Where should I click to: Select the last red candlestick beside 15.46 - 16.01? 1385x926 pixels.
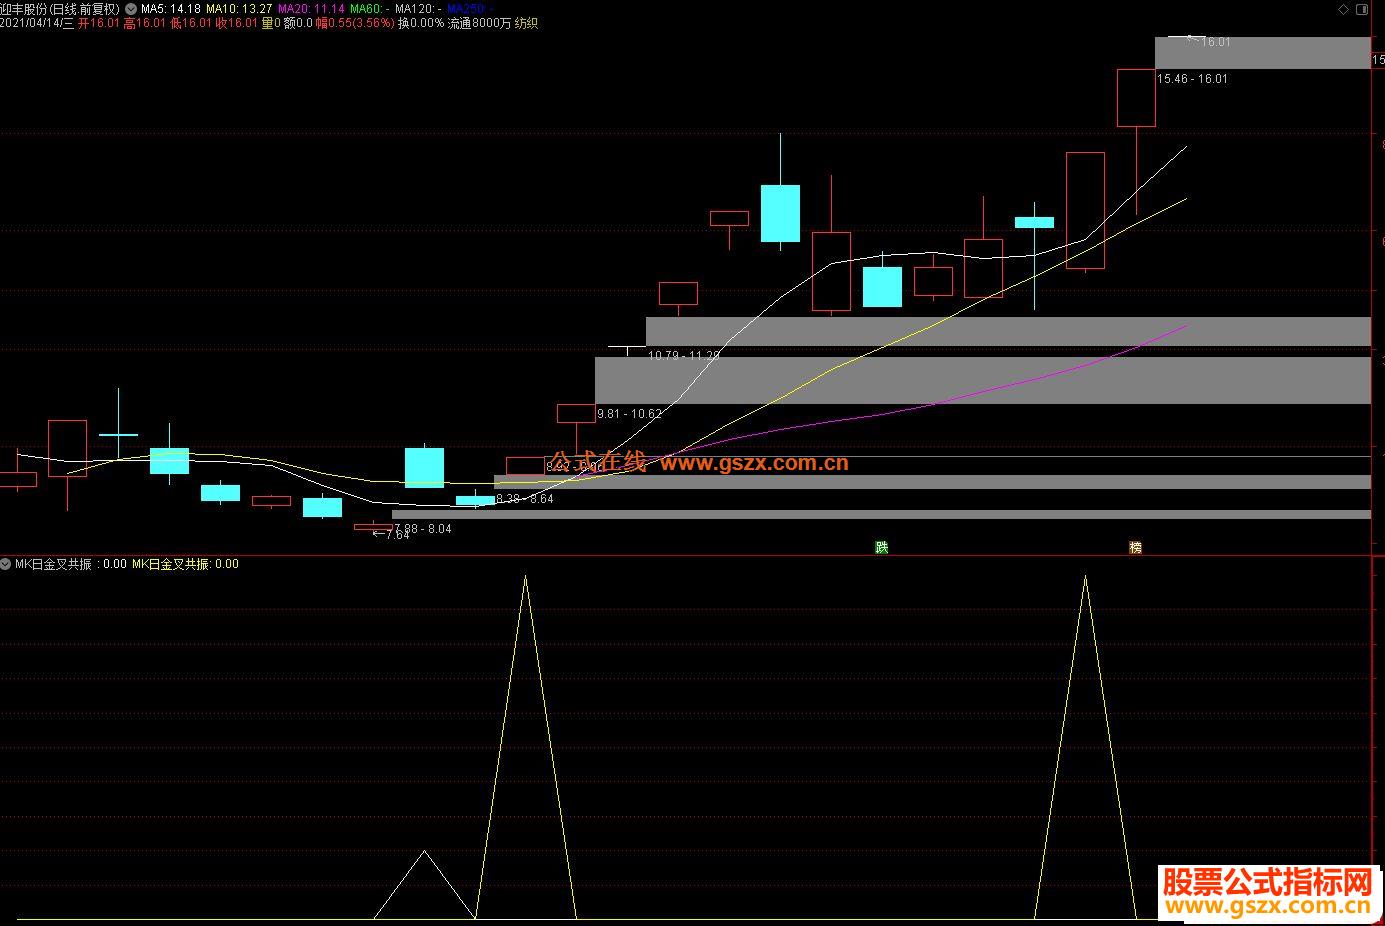coord(1136,98)
